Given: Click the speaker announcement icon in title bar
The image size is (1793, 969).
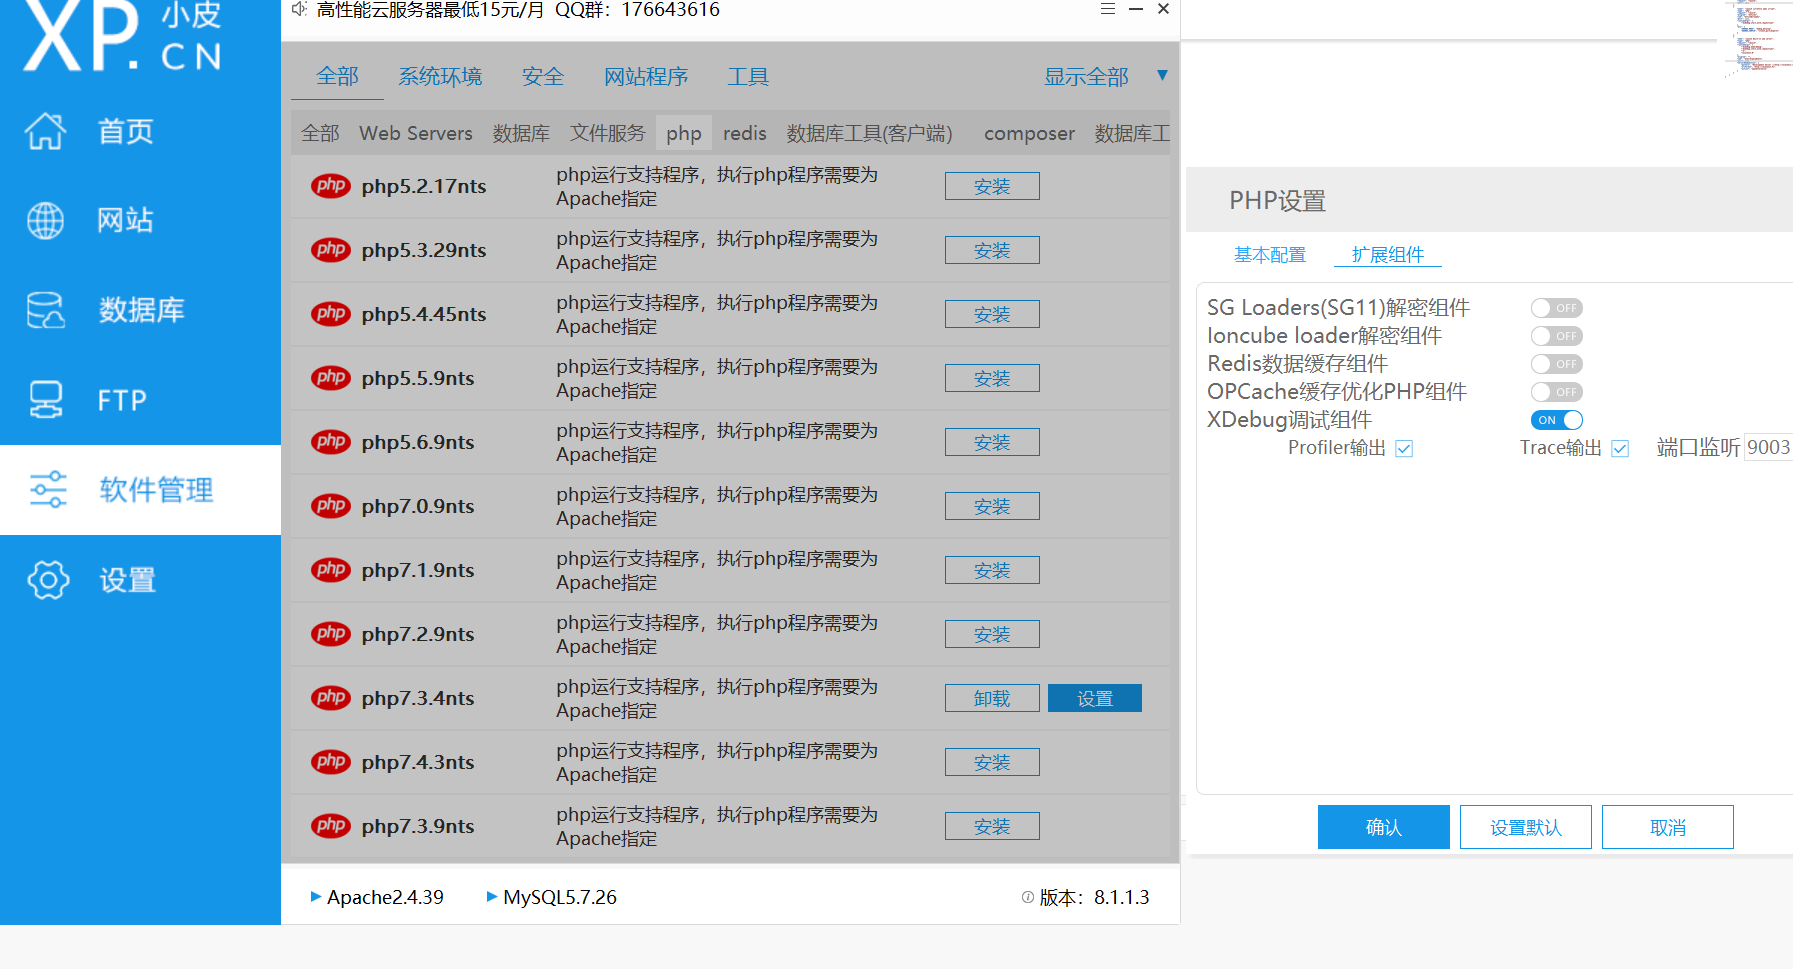Looking at the screenshot, I should click(298, 9).
